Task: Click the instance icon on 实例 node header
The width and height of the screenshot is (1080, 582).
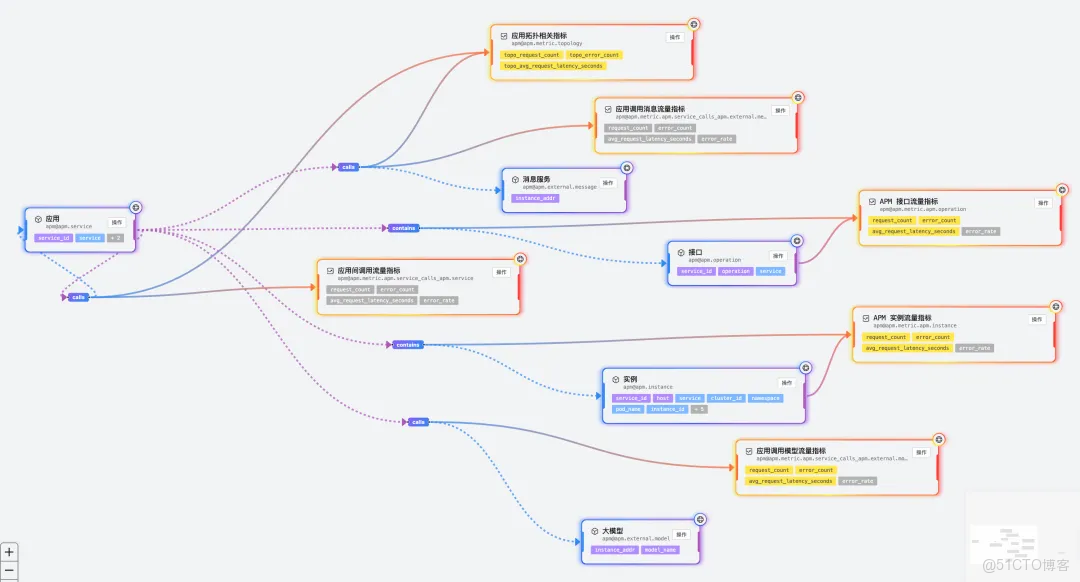Action: (x=616, y=379)
